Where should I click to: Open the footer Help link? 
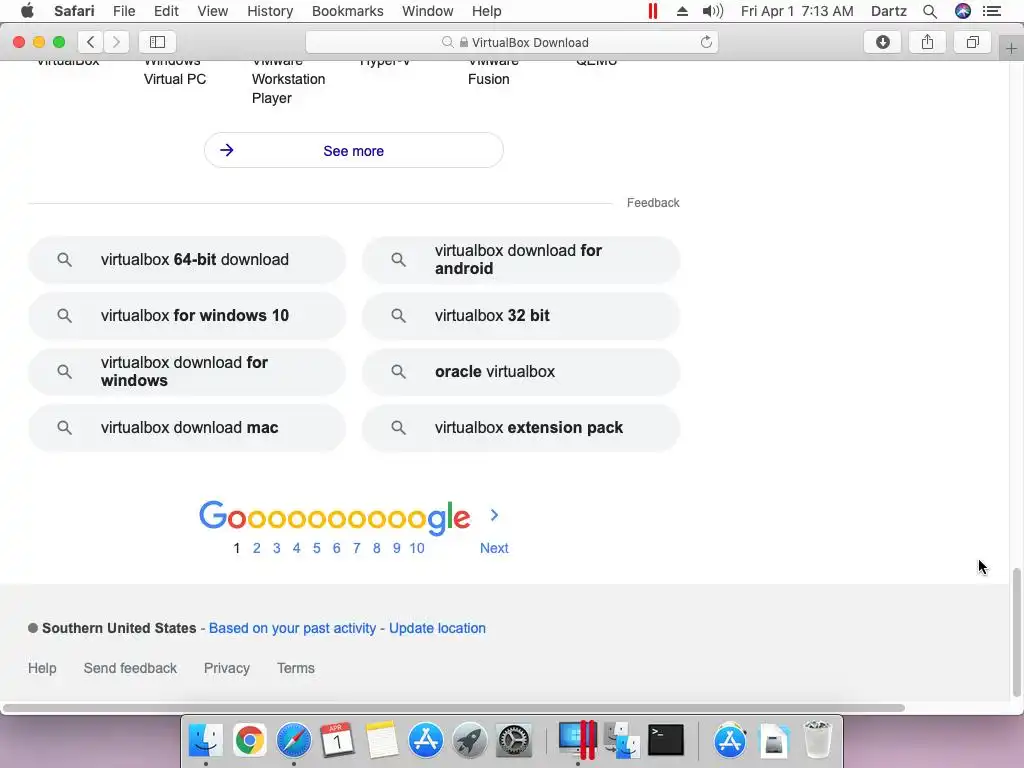(x=42, y=668)
